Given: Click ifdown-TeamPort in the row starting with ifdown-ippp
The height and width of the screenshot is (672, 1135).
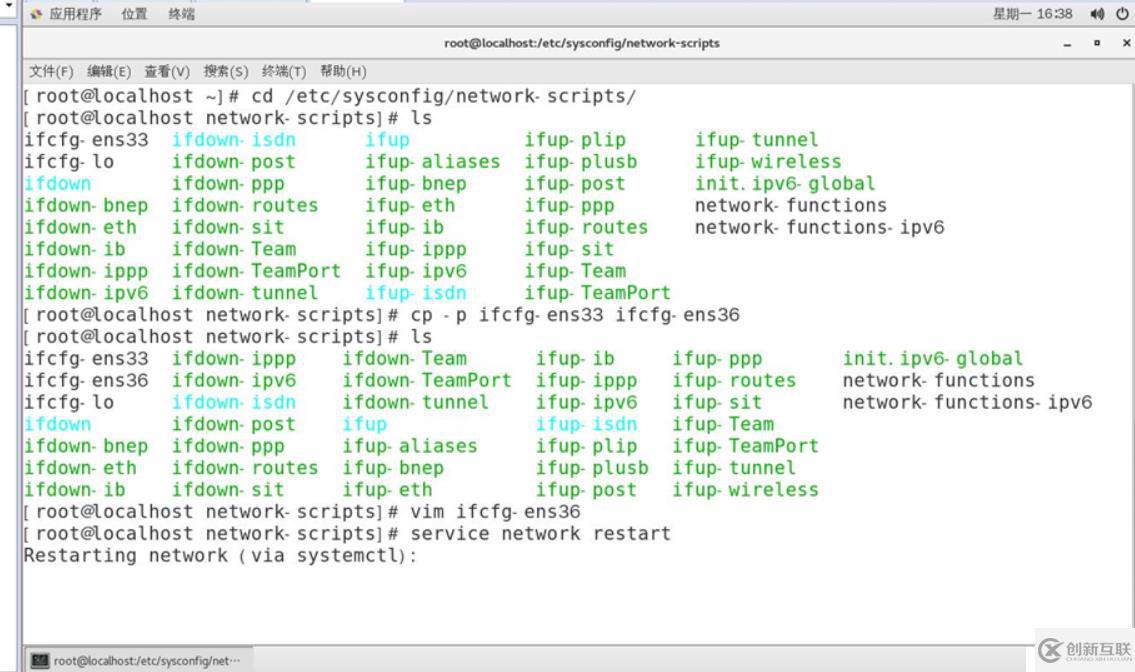Looking at the screenshot, I should (x=256, y=272).
